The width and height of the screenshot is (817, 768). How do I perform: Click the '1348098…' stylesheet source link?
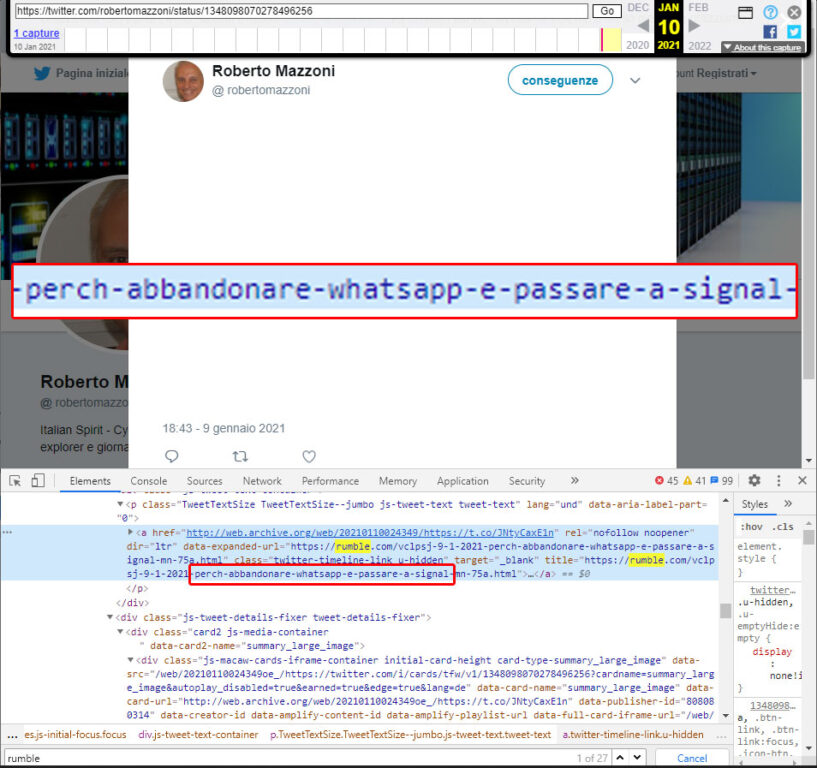(x=773, y=705)
